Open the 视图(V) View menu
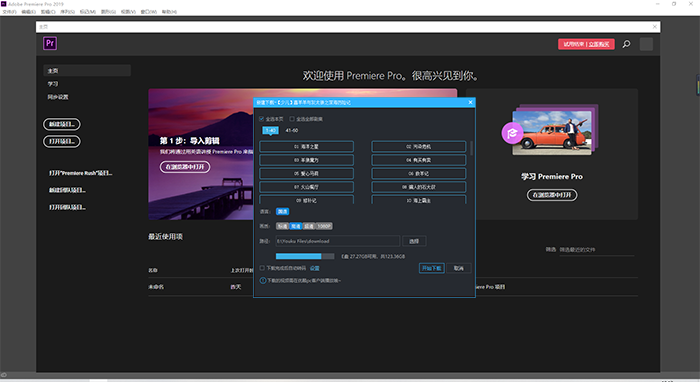 tap(128, 12)
